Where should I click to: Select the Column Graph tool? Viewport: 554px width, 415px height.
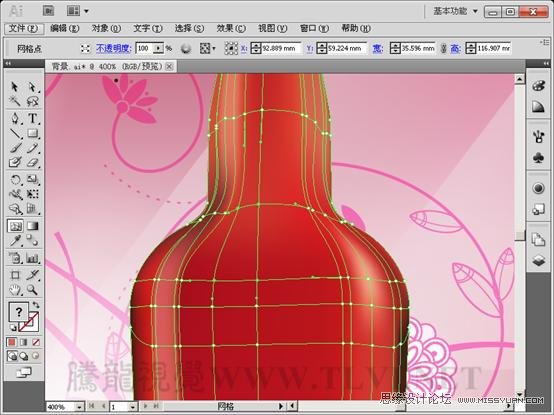(x=32, y=258)
